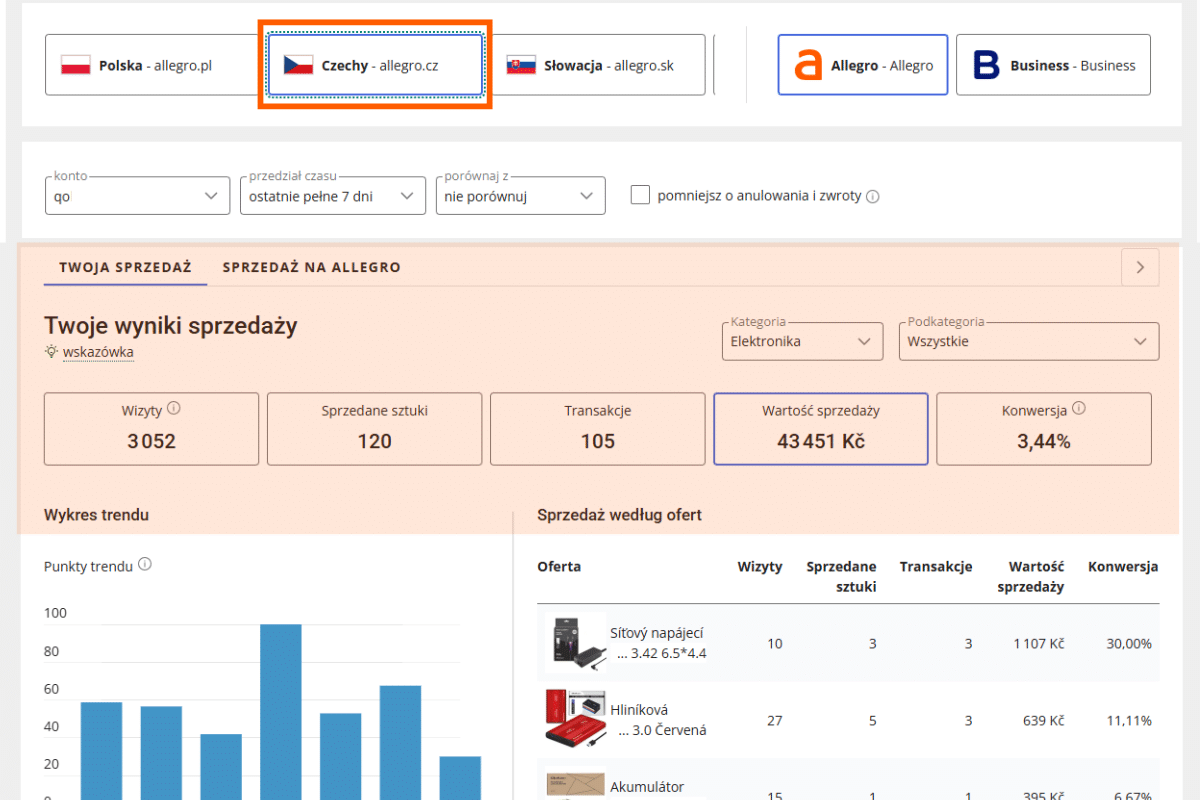Image resolution: width=1200 pixels, height=800 pixels.
Task: Click the blue Business B logo
Action: coord(986,65)
